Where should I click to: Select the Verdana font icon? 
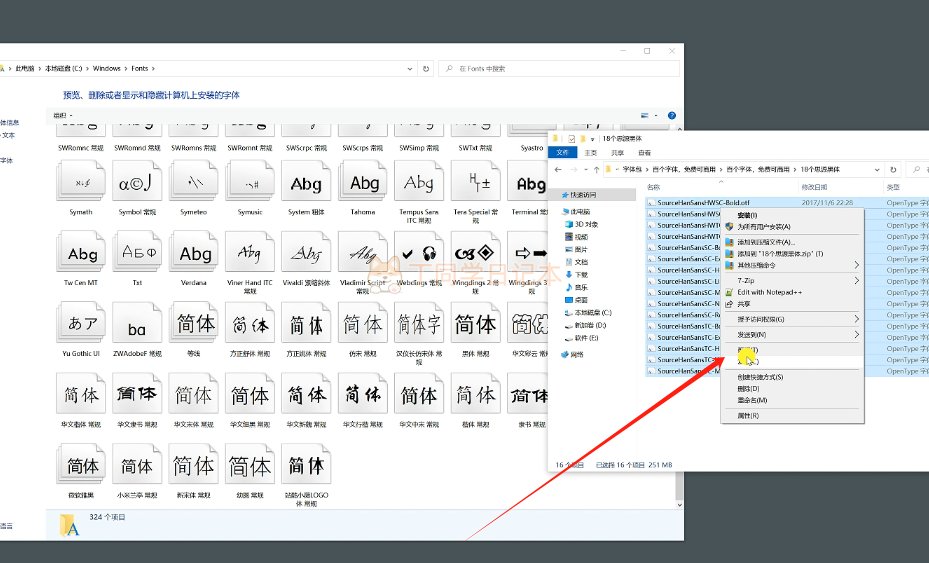[195, 255]
